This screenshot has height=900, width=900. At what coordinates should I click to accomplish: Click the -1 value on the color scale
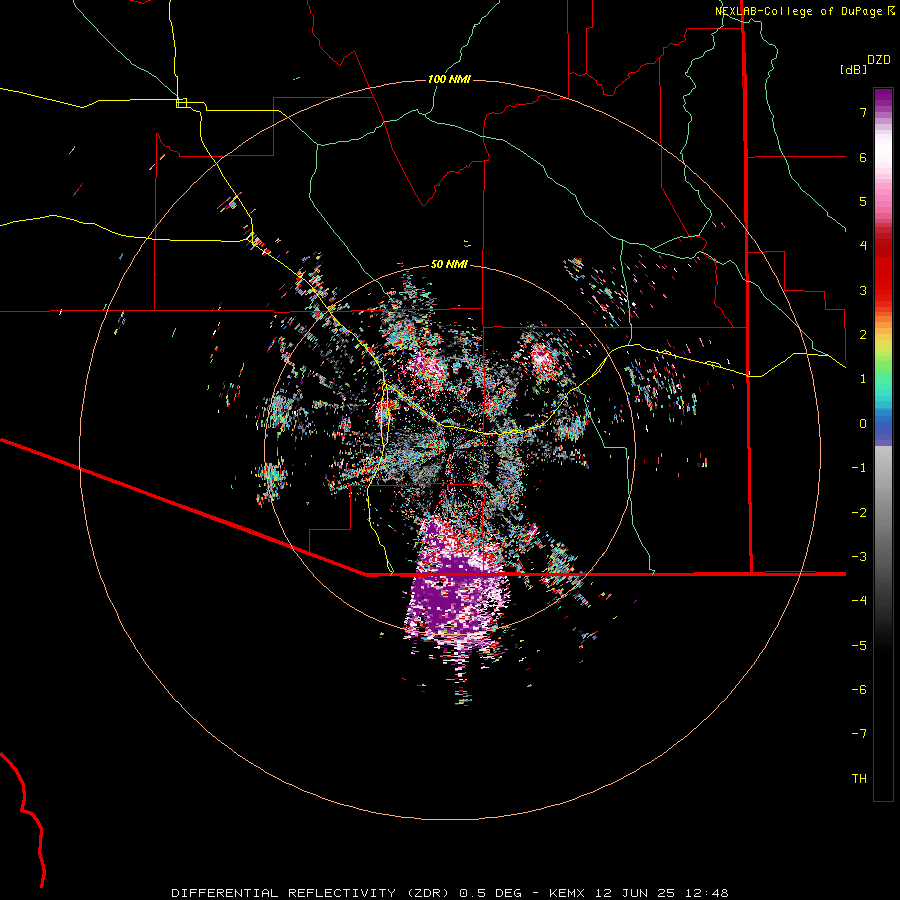859,468
